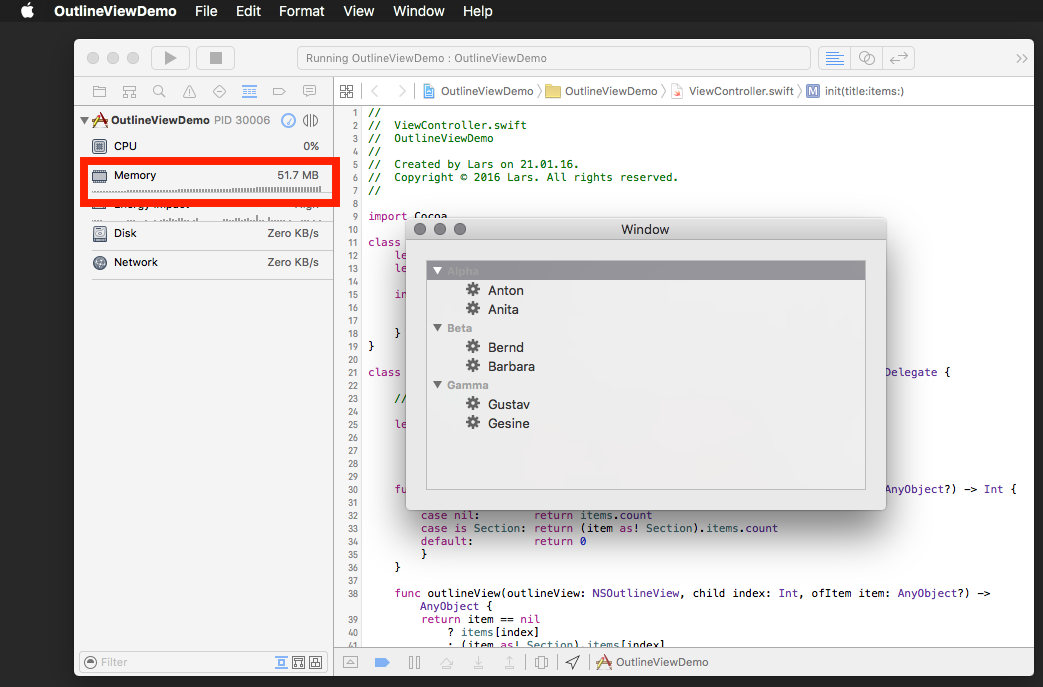Switch to the Standard editor layout
Screen dimensions: 1043x687
pos(834,58)
